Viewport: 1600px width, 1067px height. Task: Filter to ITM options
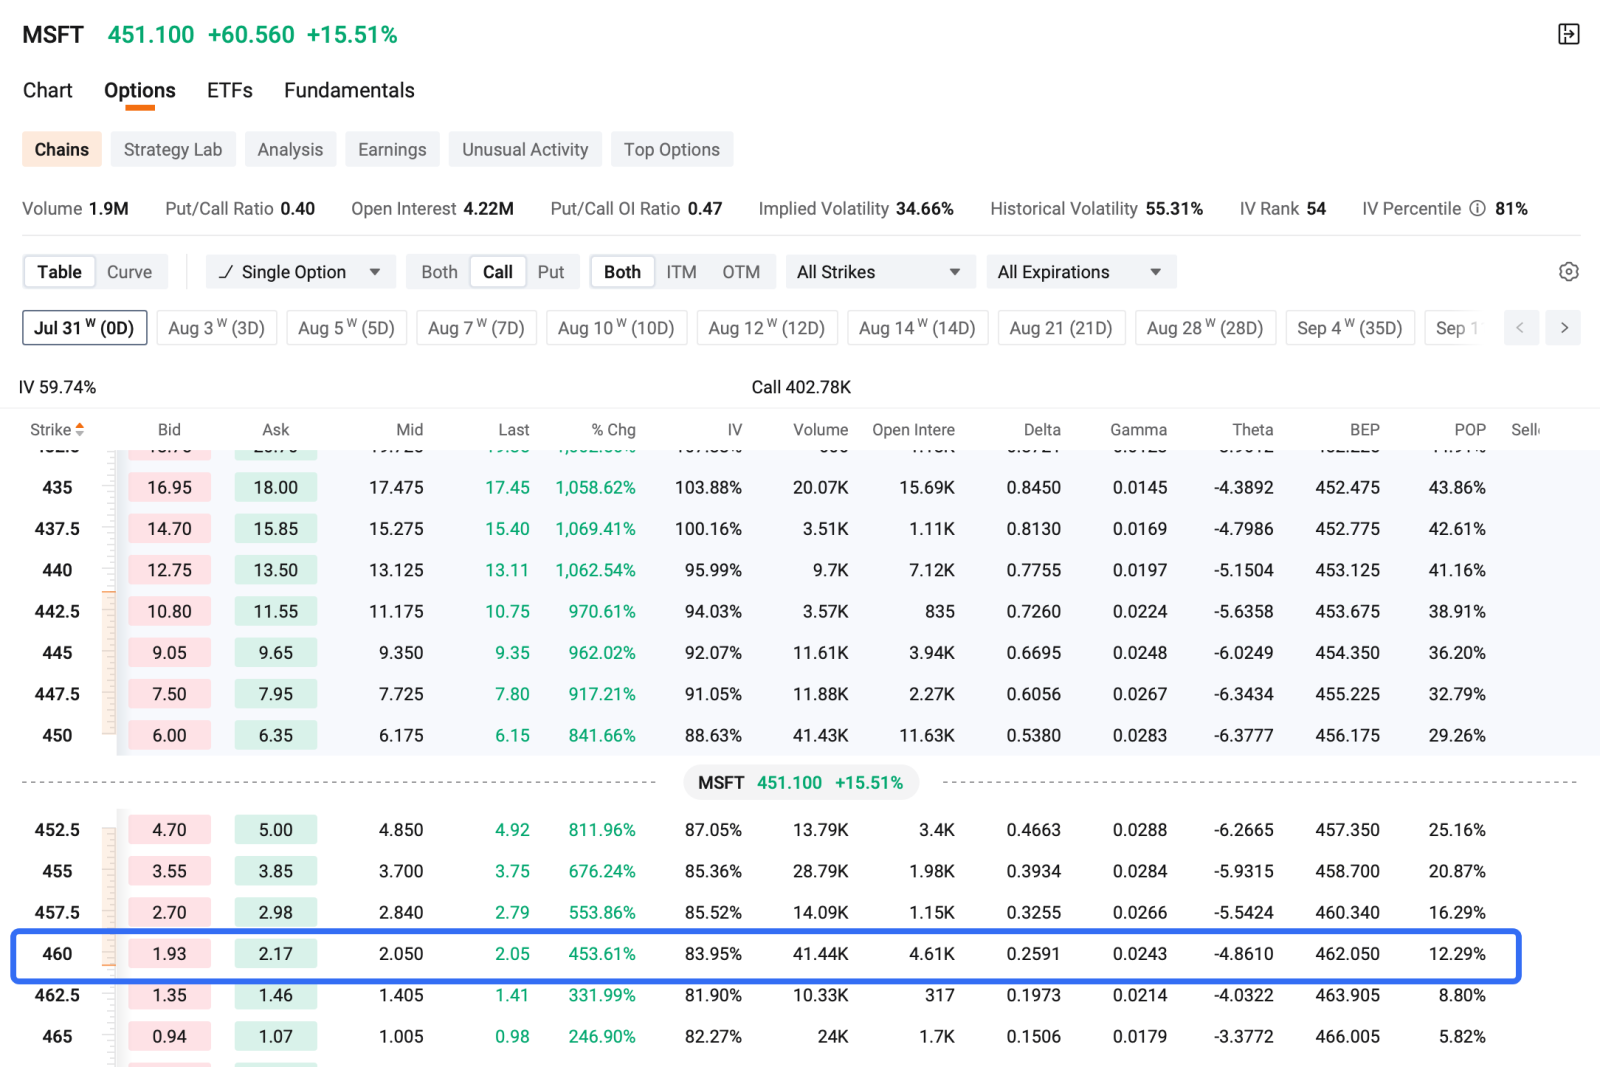682,272
